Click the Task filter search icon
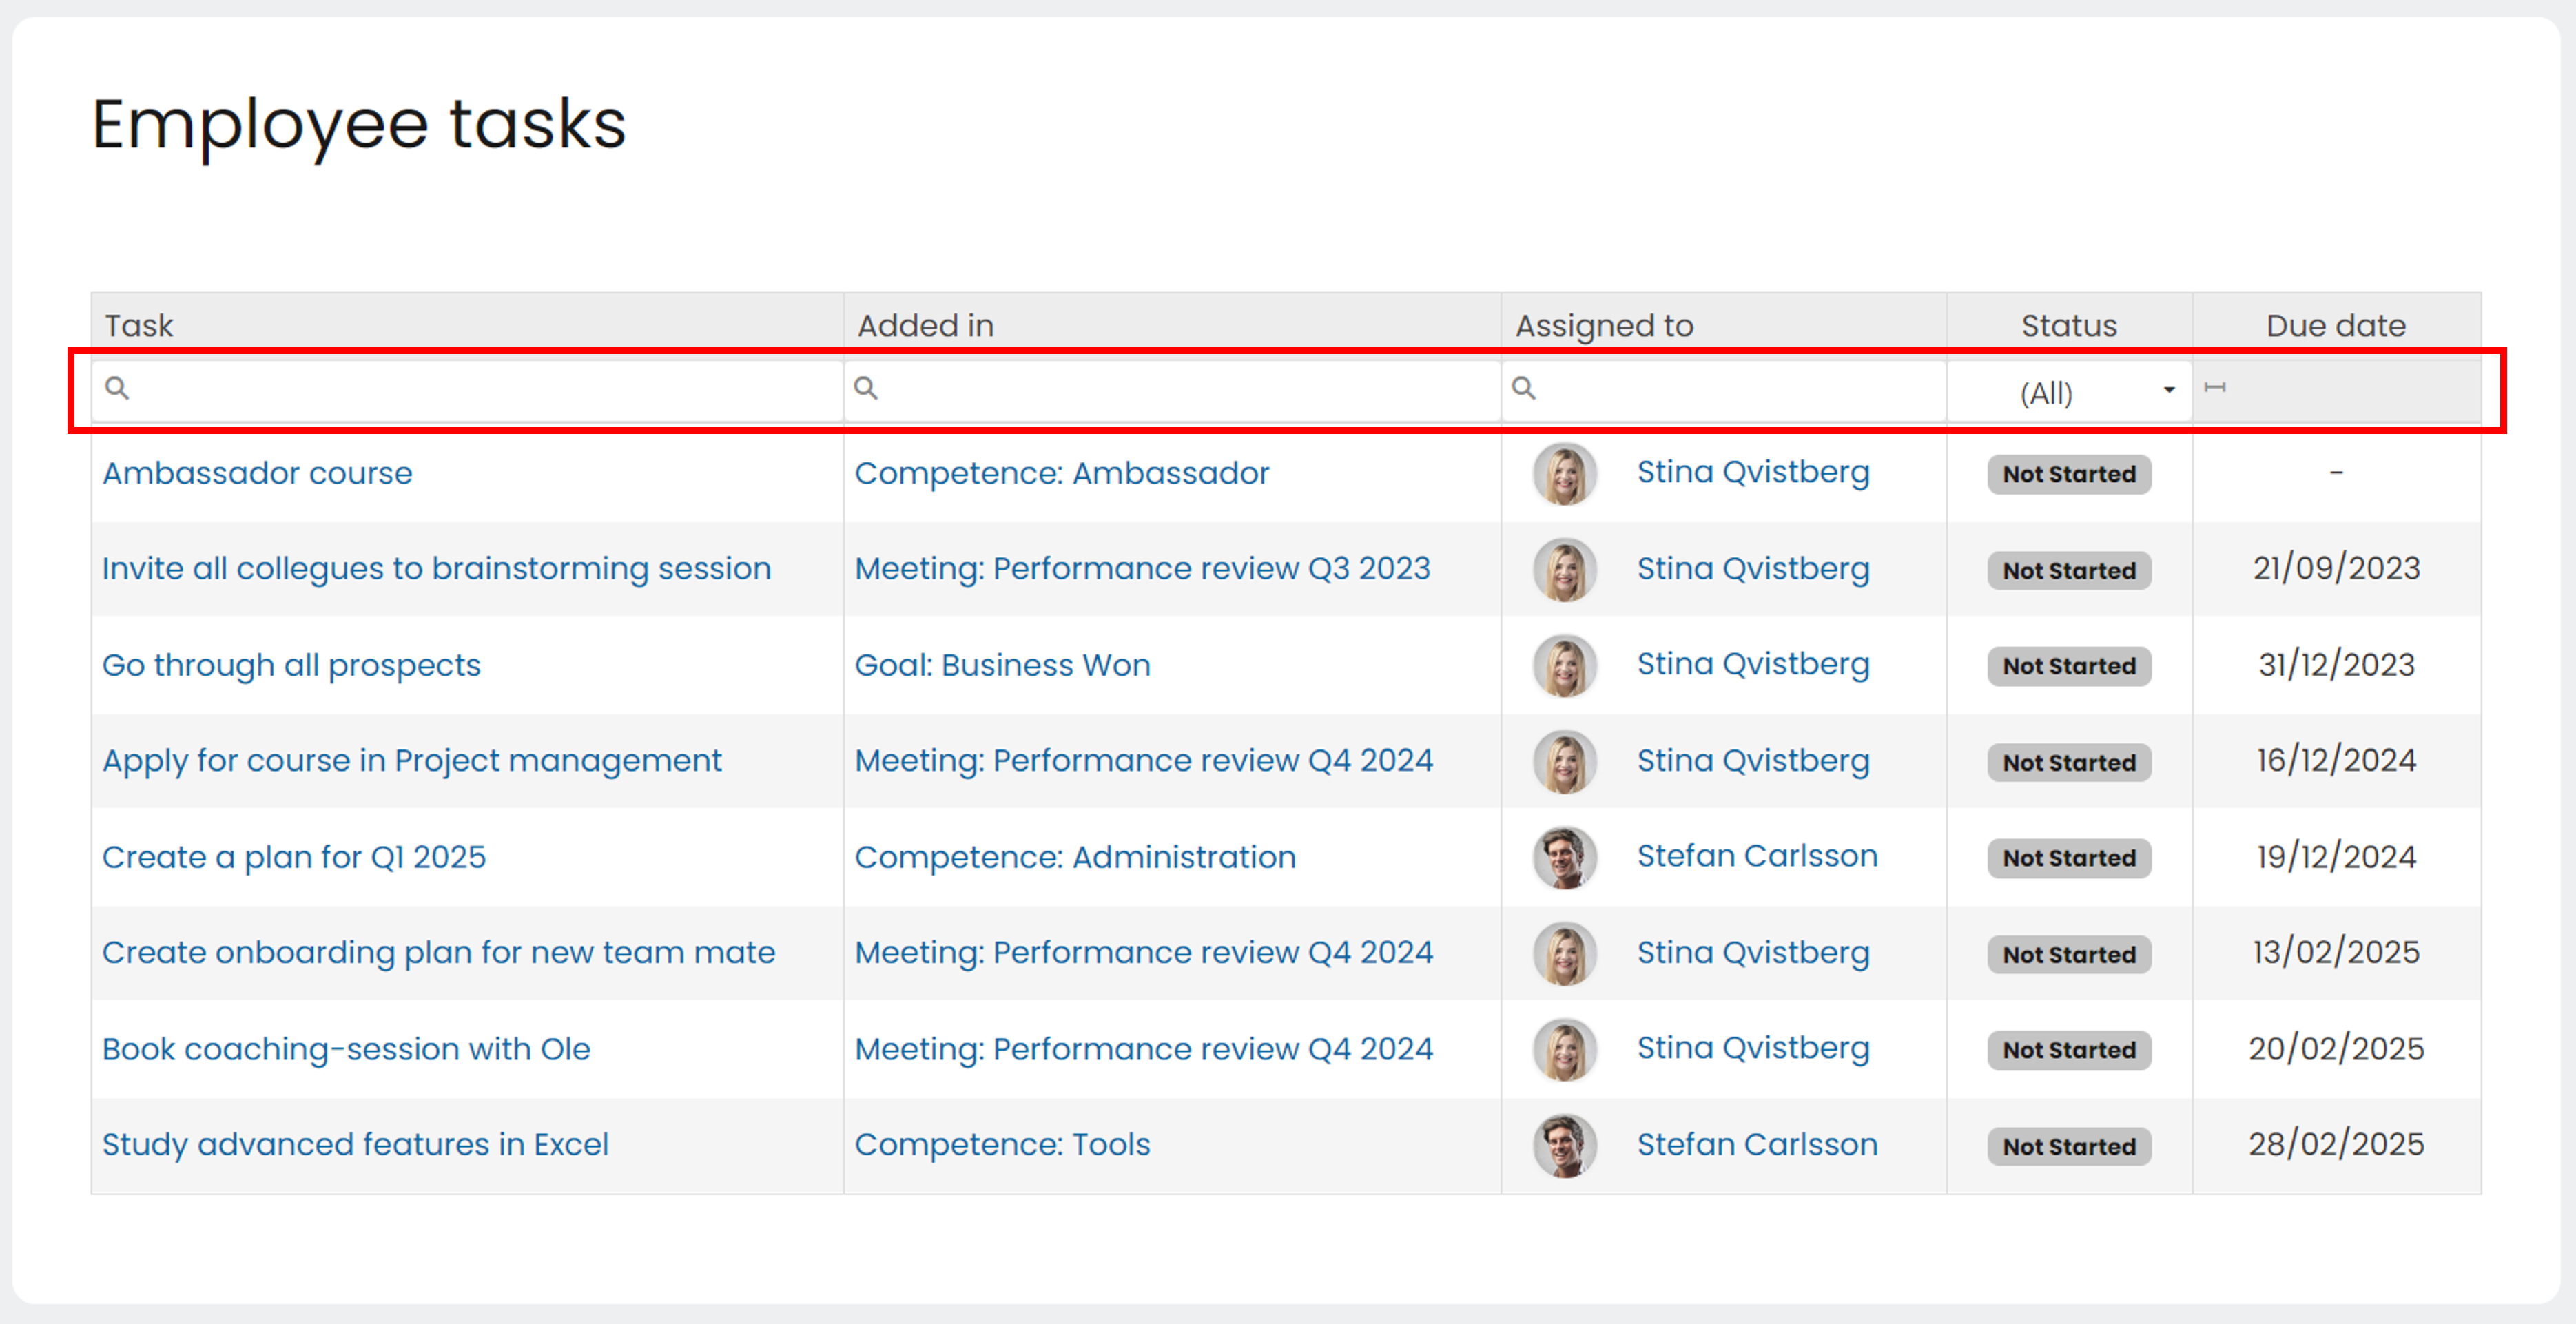The image size is (2576, 1324). 117,388
